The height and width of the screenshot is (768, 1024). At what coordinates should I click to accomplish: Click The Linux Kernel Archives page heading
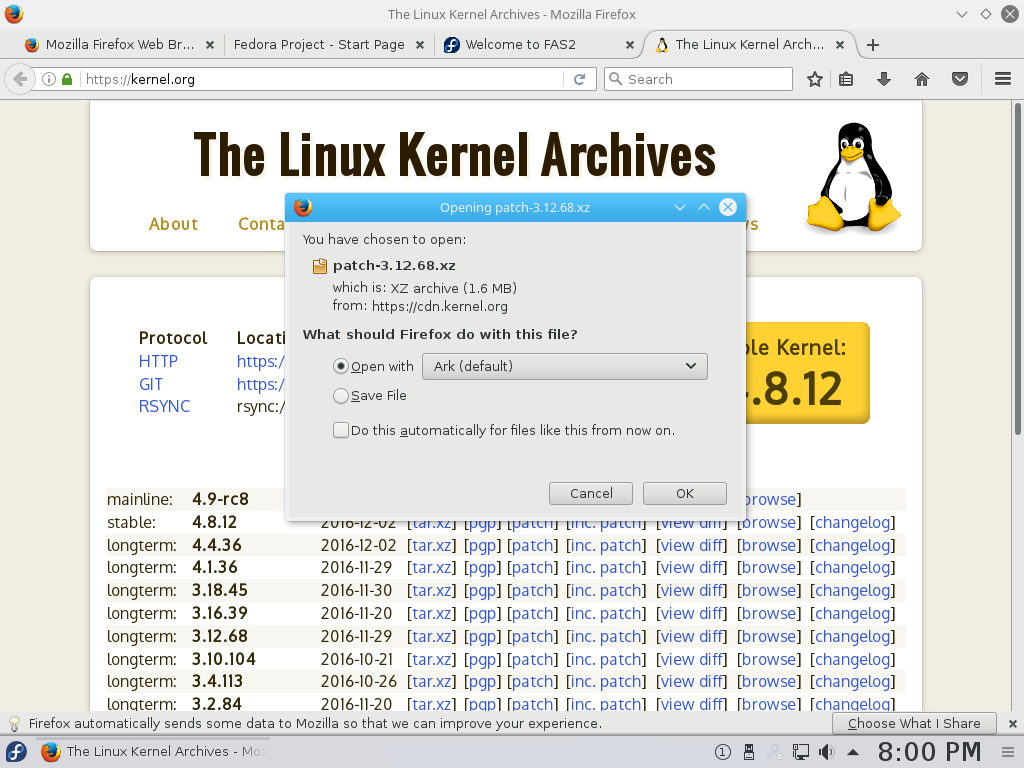tap(455, 155)
